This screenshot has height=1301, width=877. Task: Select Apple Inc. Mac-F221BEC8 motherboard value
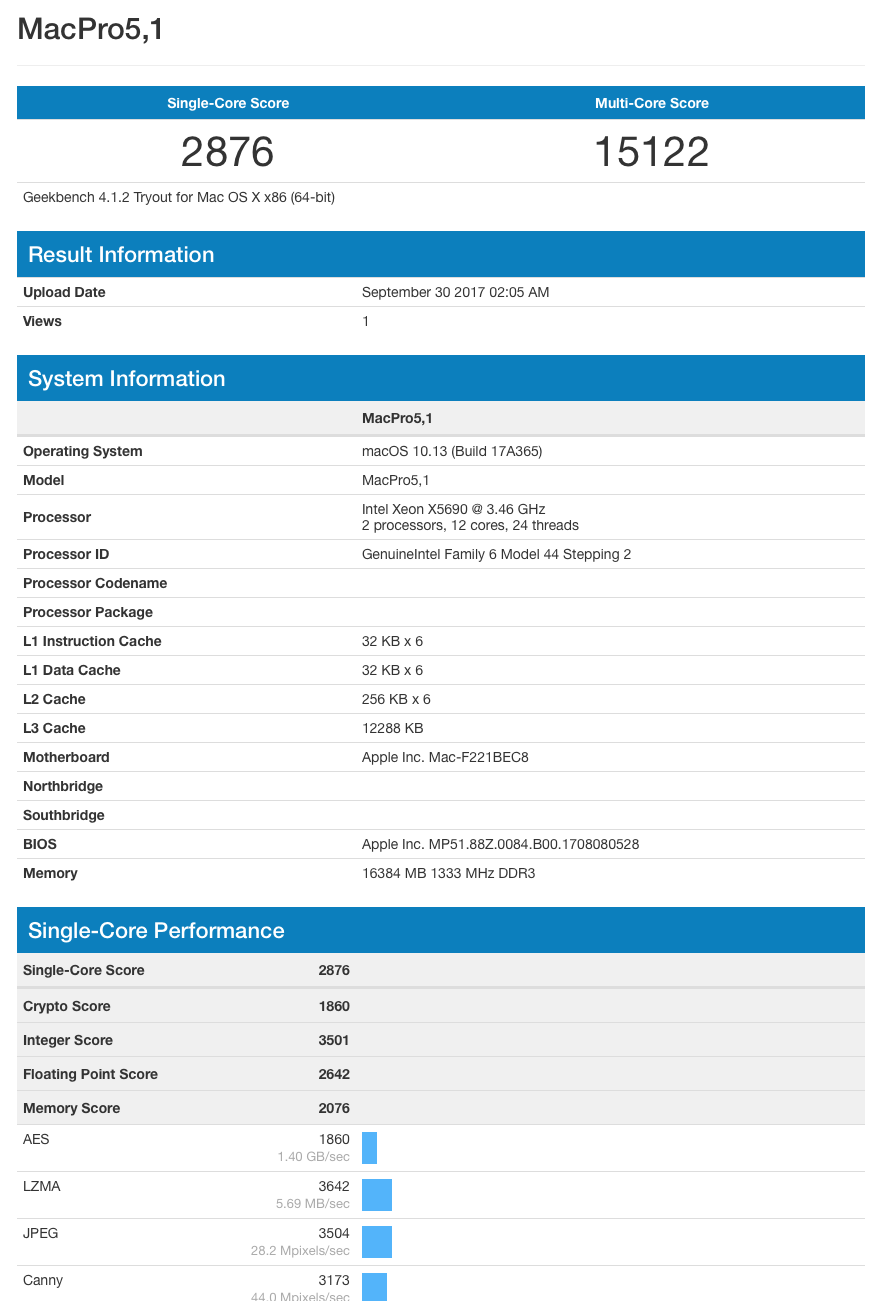click(445, 757)
